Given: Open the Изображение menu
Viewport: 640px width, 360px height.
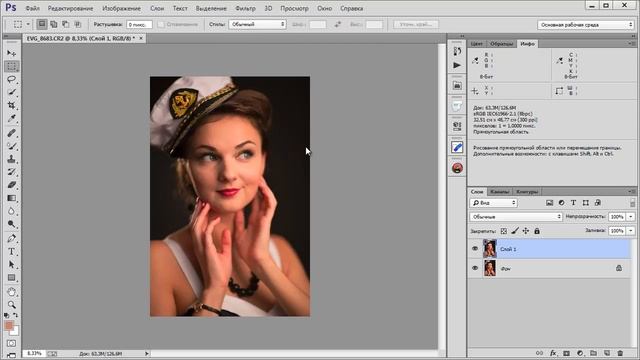Looking at the screenshot, I should point(121,8).
